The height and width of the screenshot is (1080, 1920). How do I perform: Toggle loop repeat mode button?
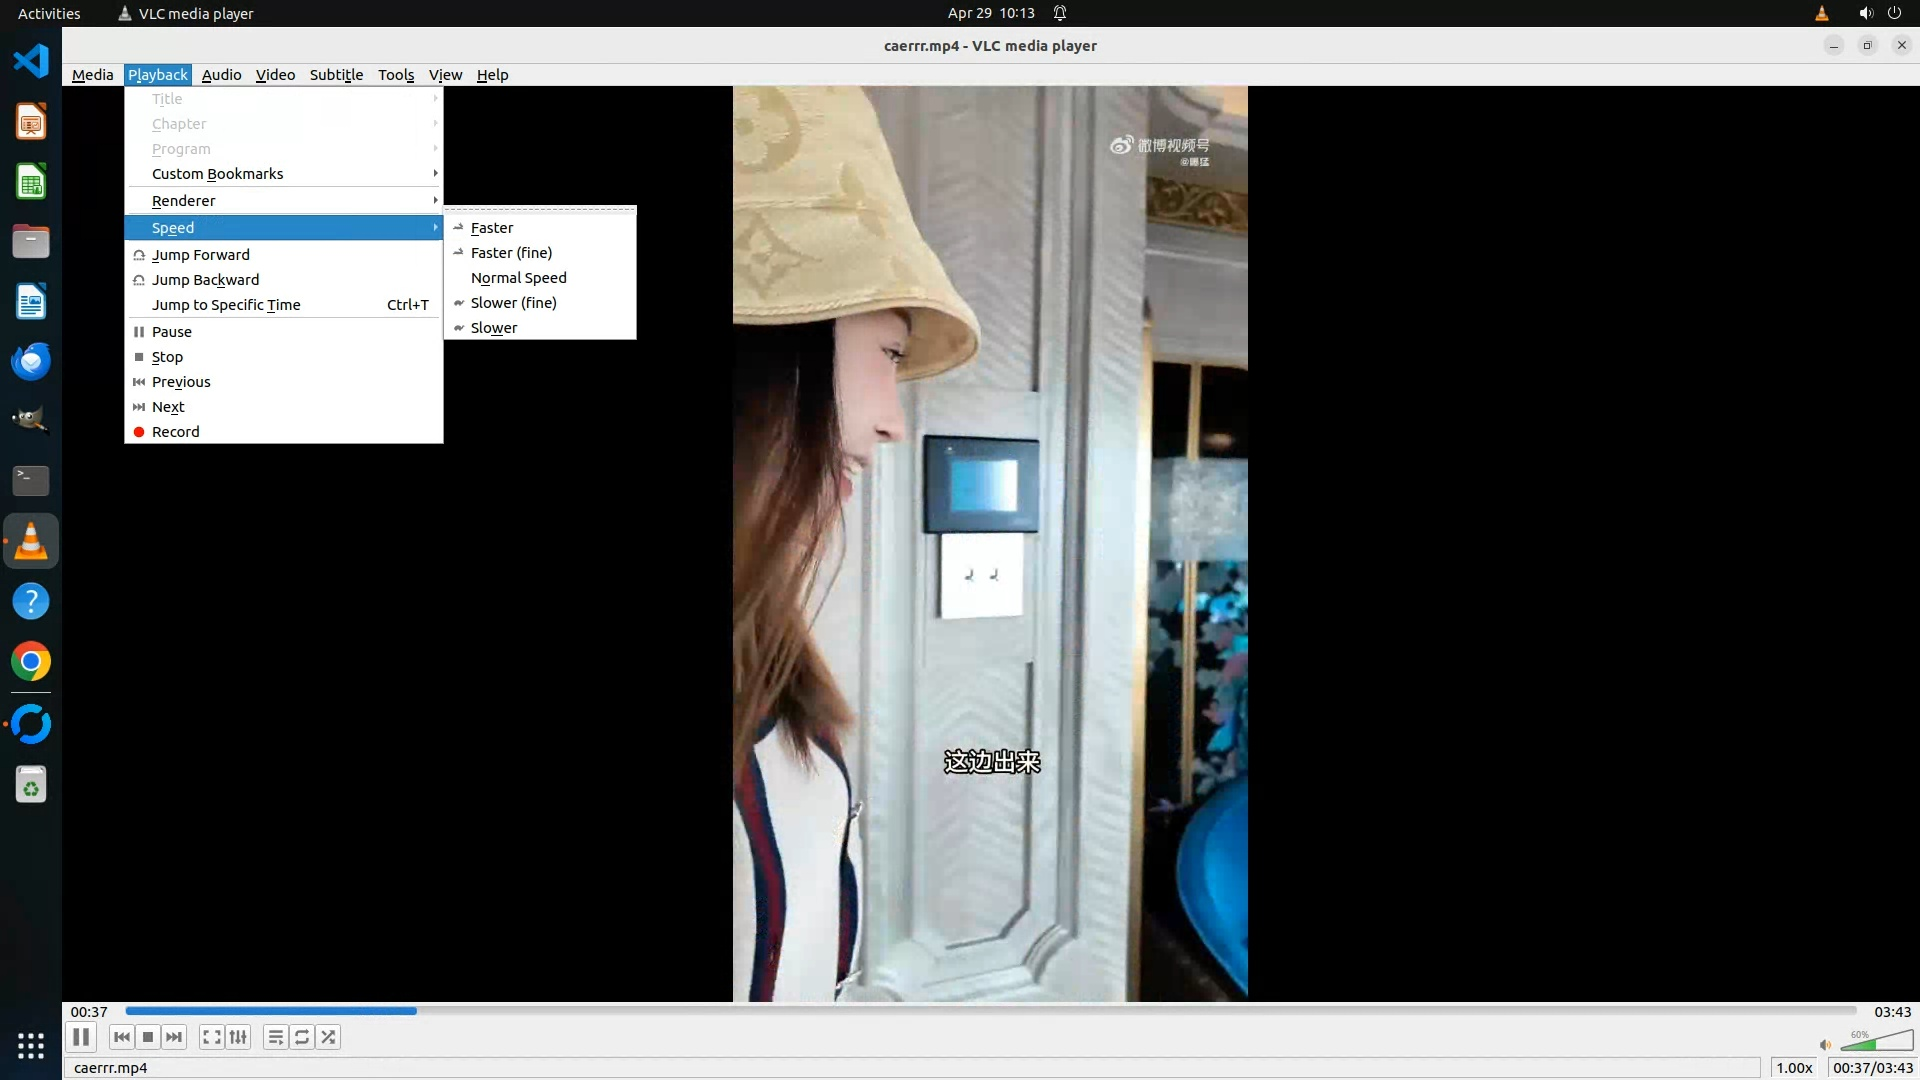[x=302, y=1037]
